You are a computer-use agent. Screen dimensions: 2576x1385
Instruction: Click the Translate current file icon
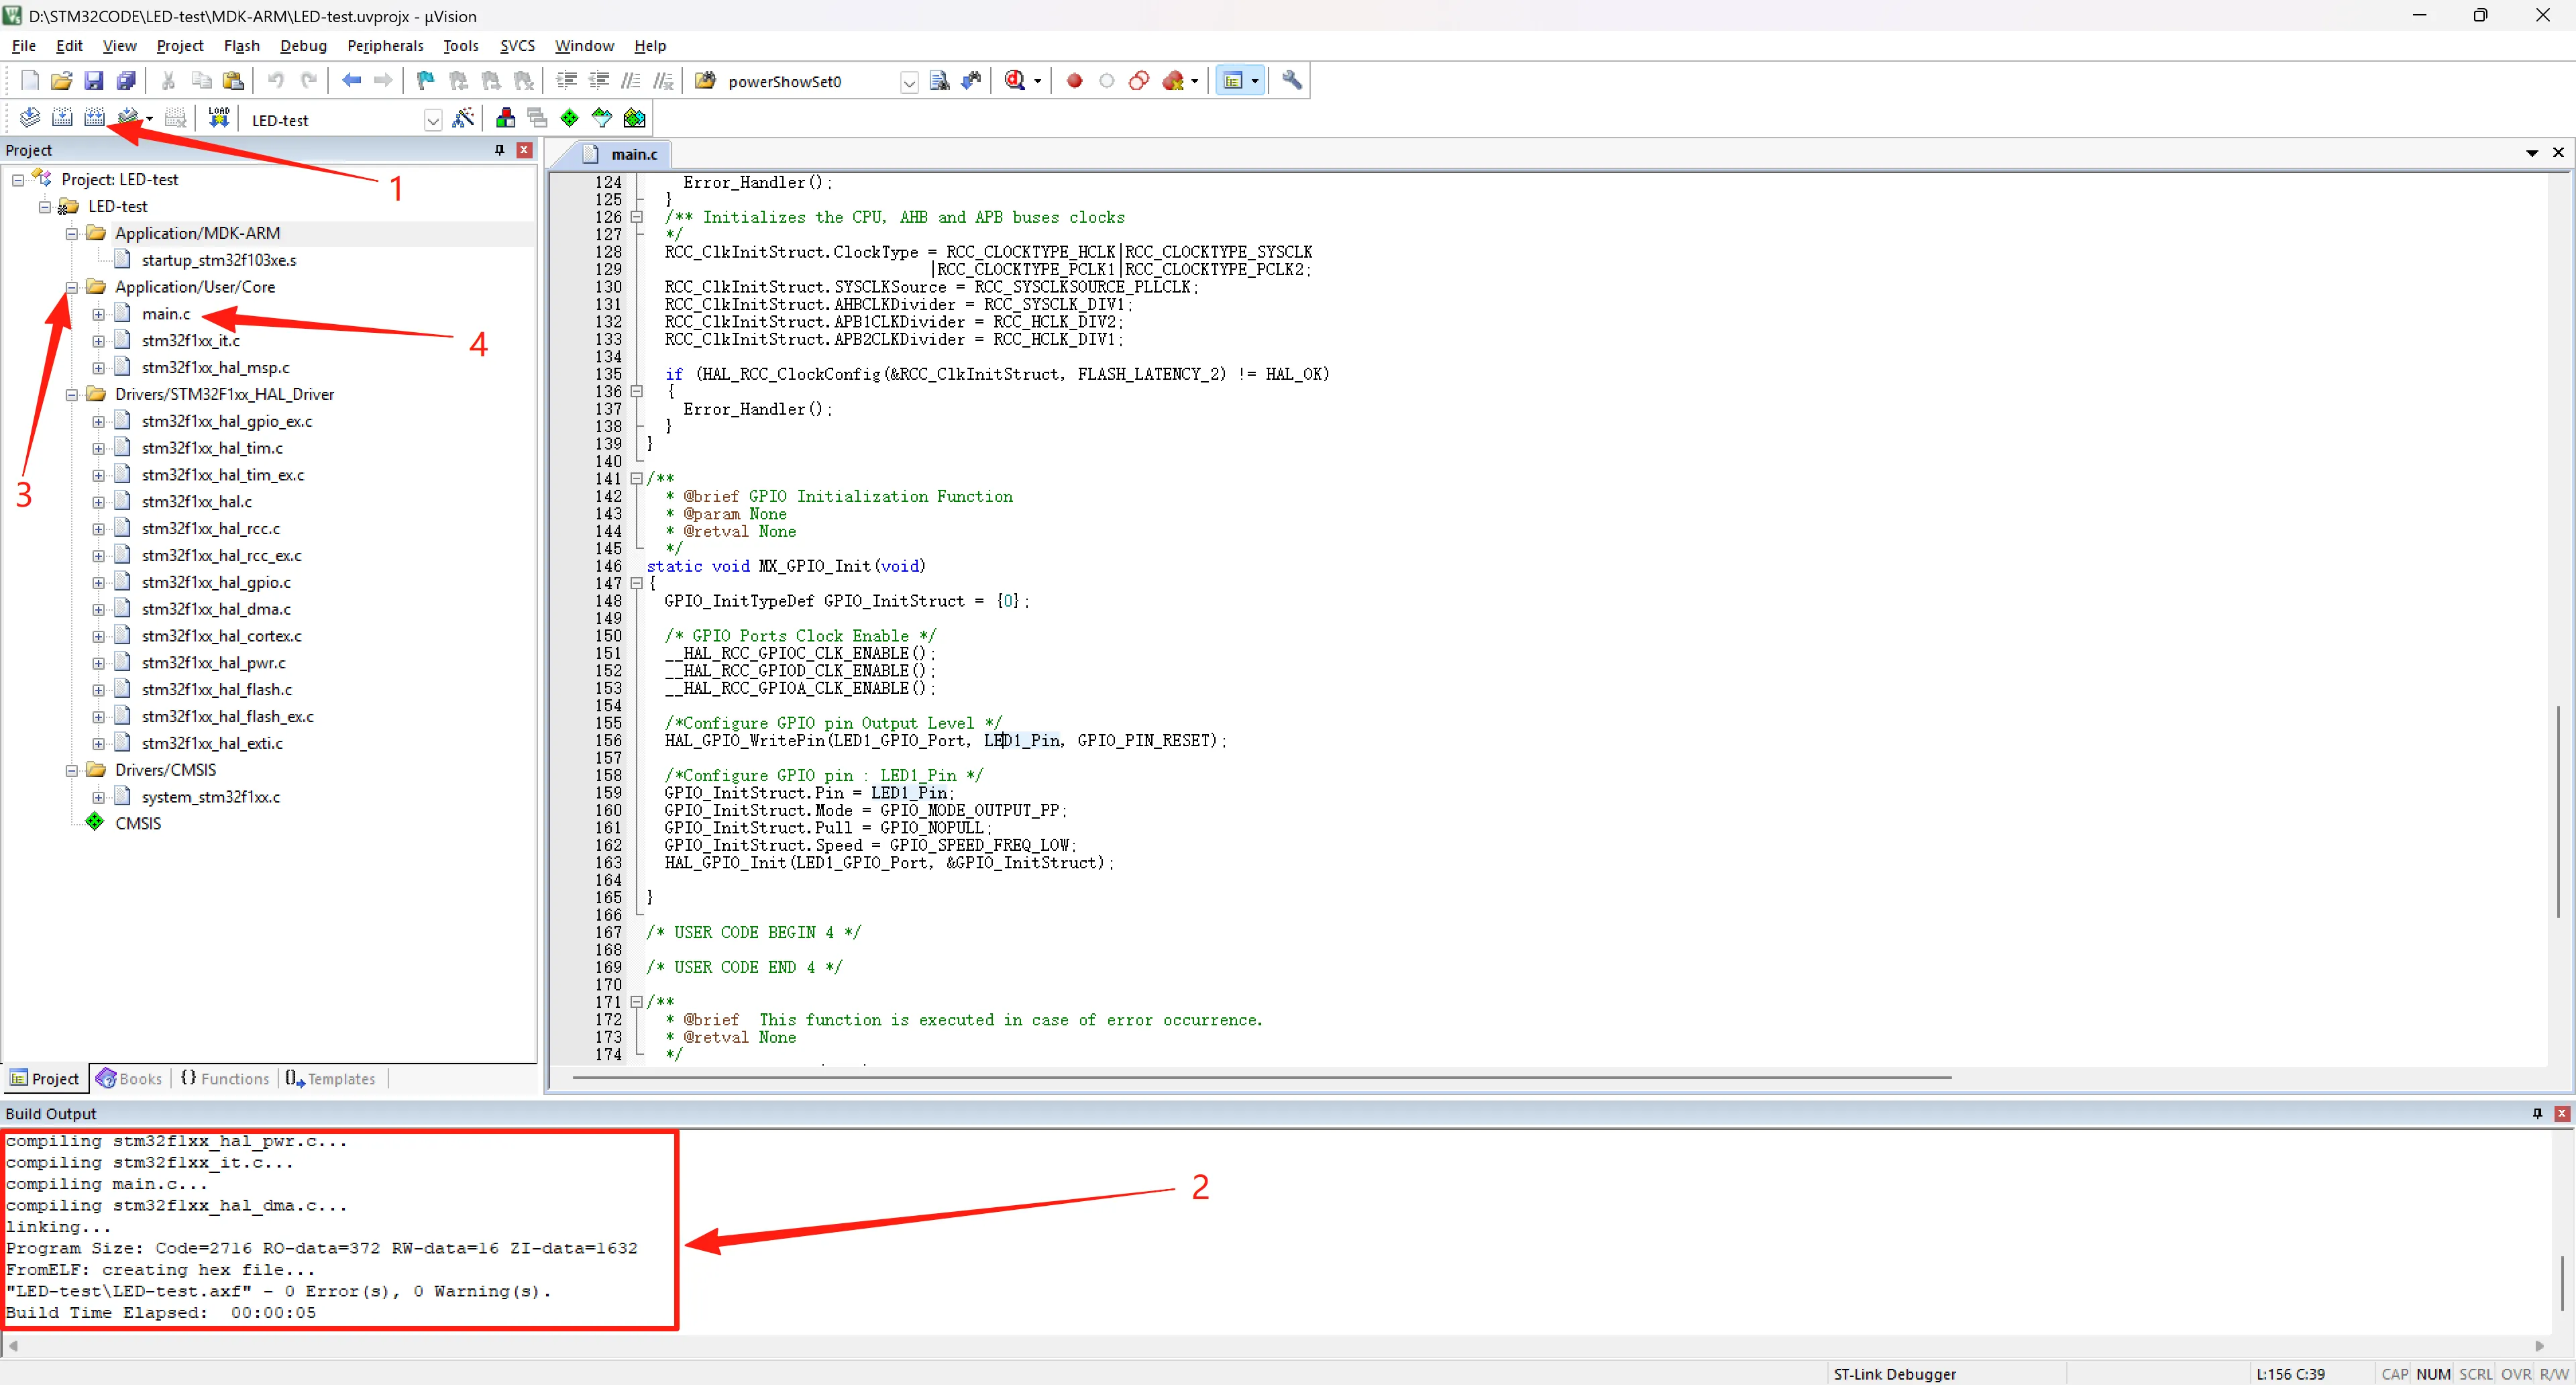[30, 118]
